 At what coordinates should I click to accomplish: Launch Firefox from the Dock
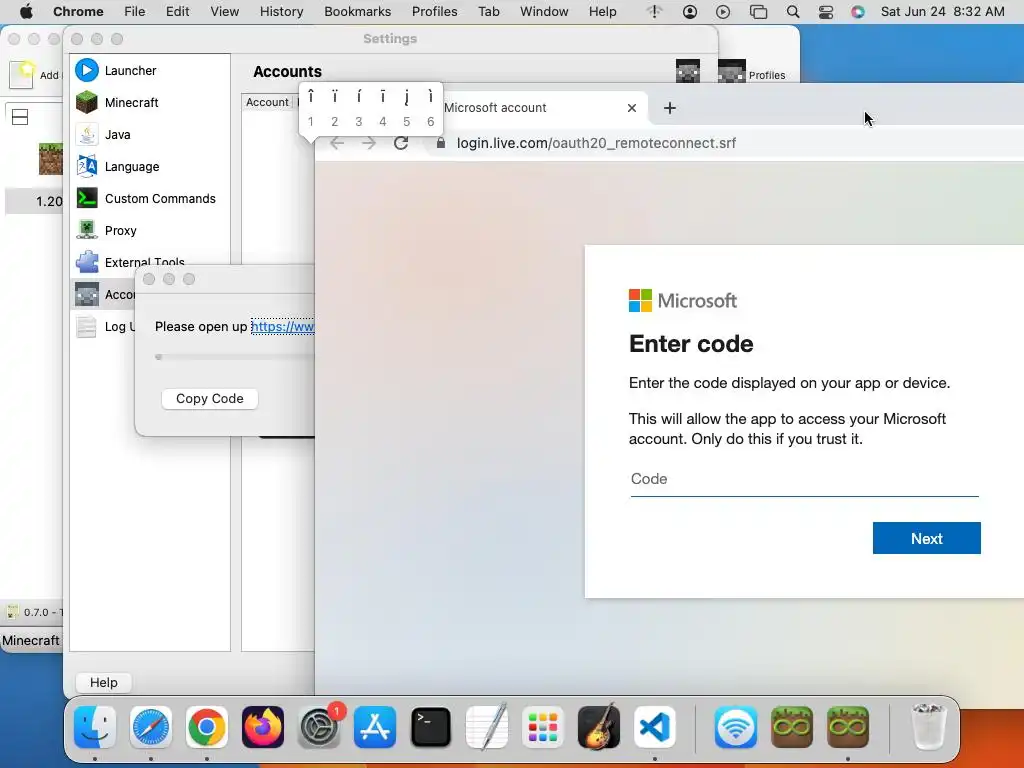263,727
